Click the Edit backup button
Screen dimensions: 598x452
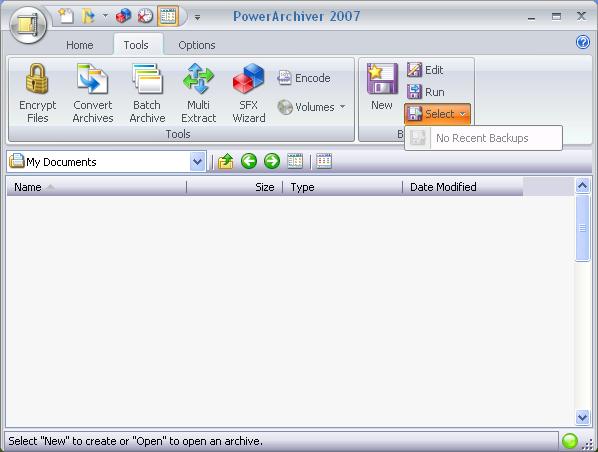coord(425,70)
